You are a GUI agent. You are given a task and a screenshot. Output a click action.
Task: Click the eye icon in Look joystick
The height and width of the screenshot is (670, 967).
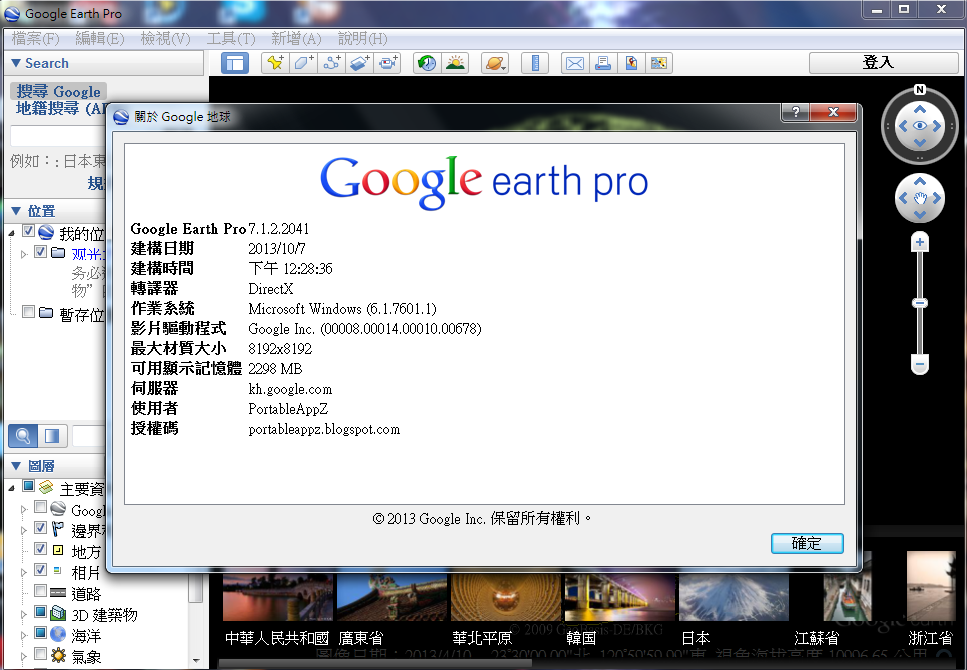coord(920,126)
